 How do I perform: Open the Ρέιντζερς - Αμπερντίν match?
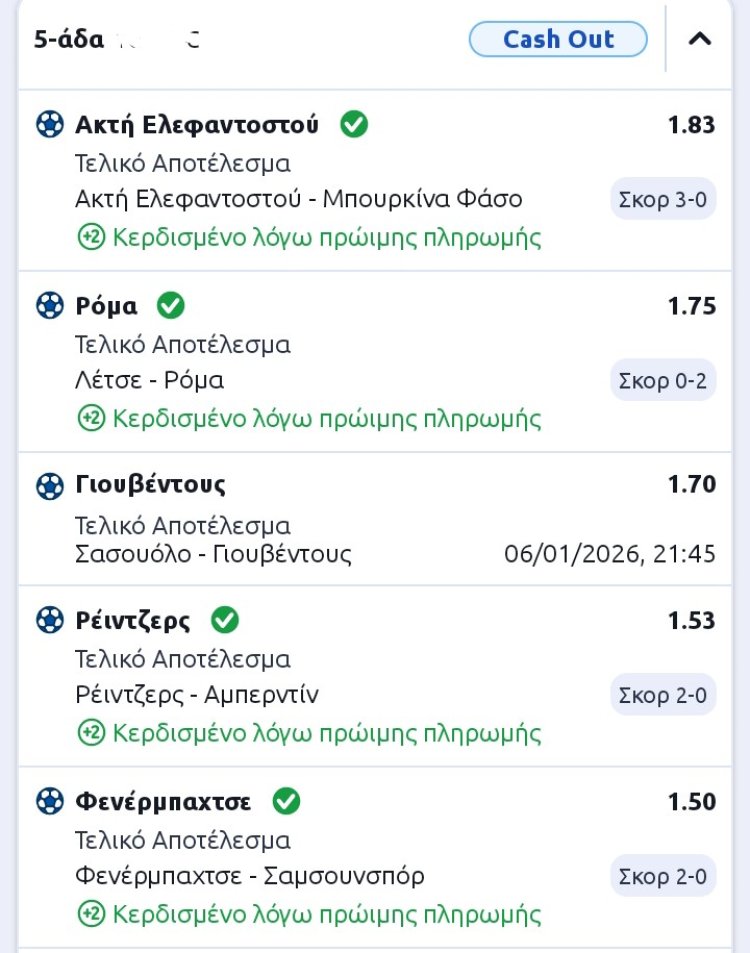click(x=197, y=695)
